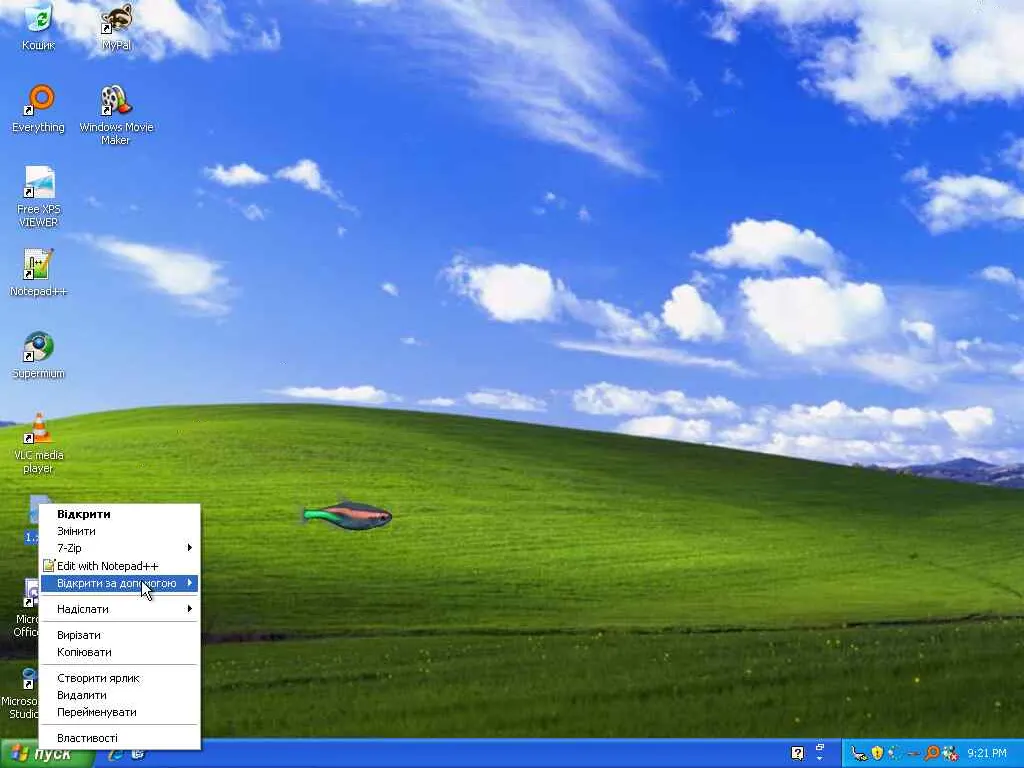Image resolution: width=1024 pixels, height=768 pixels.
Task: Open the orange Everything magnifier tray icon
Action: click(932, 753)
